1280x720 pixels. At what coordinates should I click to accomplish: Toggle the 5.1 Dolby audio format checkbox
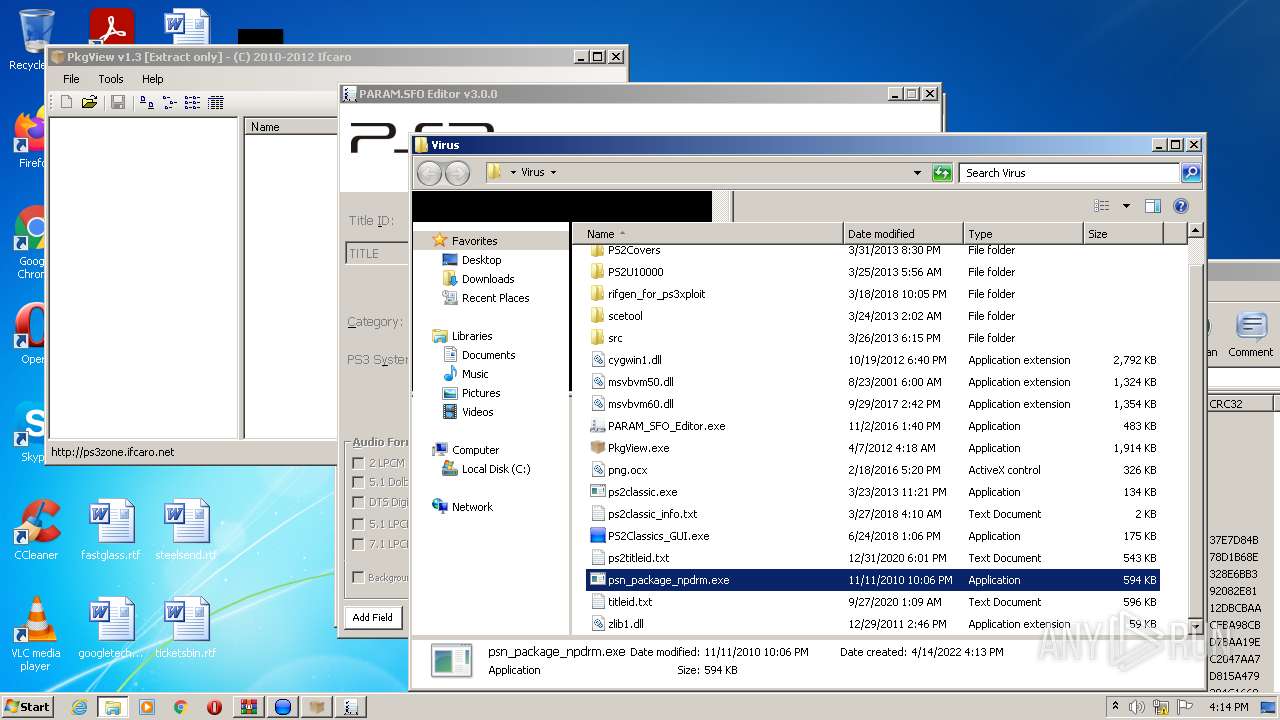point(358,483)
